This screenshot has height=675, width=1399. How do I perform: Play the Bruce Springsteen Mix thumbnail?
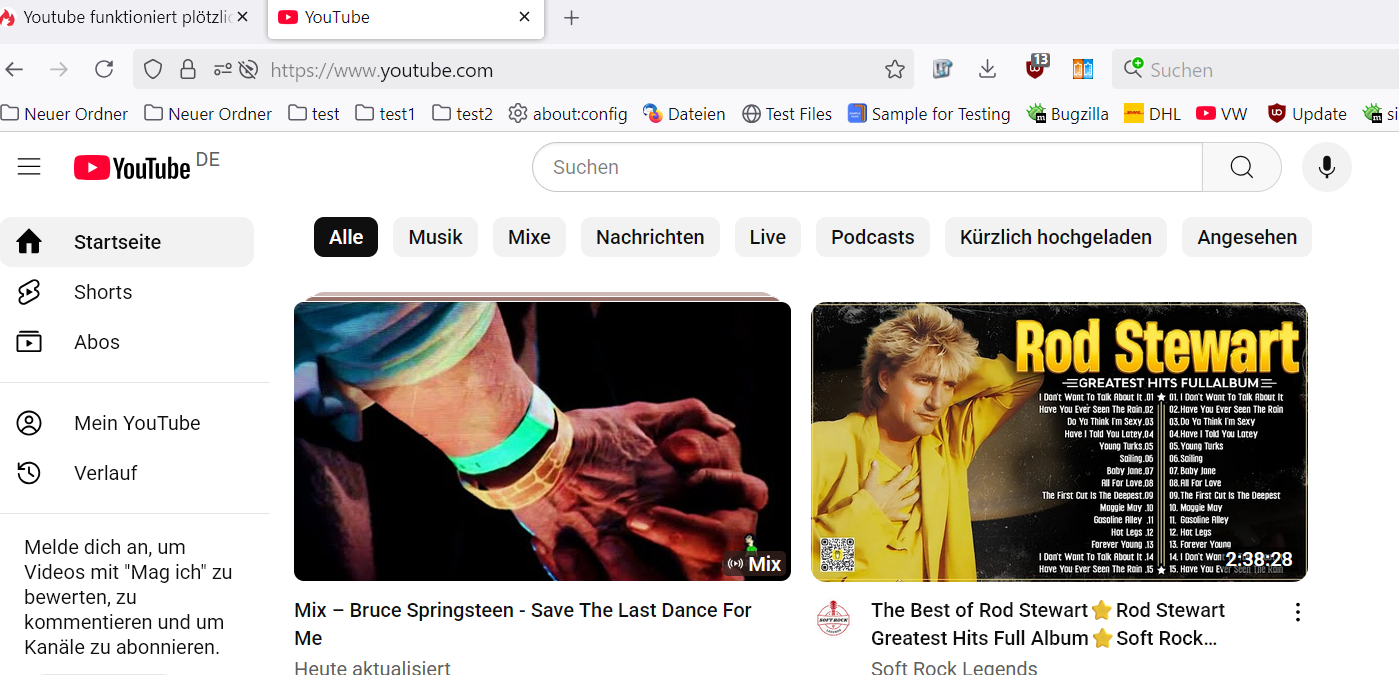coord(542,441)
